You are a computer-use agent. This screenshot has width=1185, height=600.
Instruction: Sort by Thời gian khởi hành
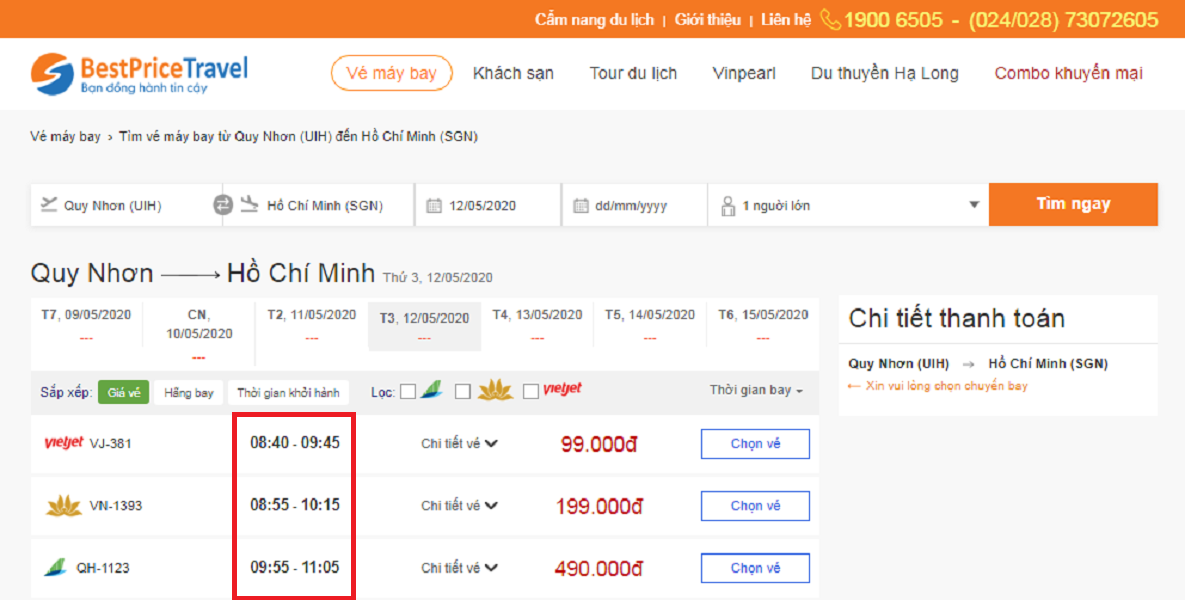(x=288, y=392)
